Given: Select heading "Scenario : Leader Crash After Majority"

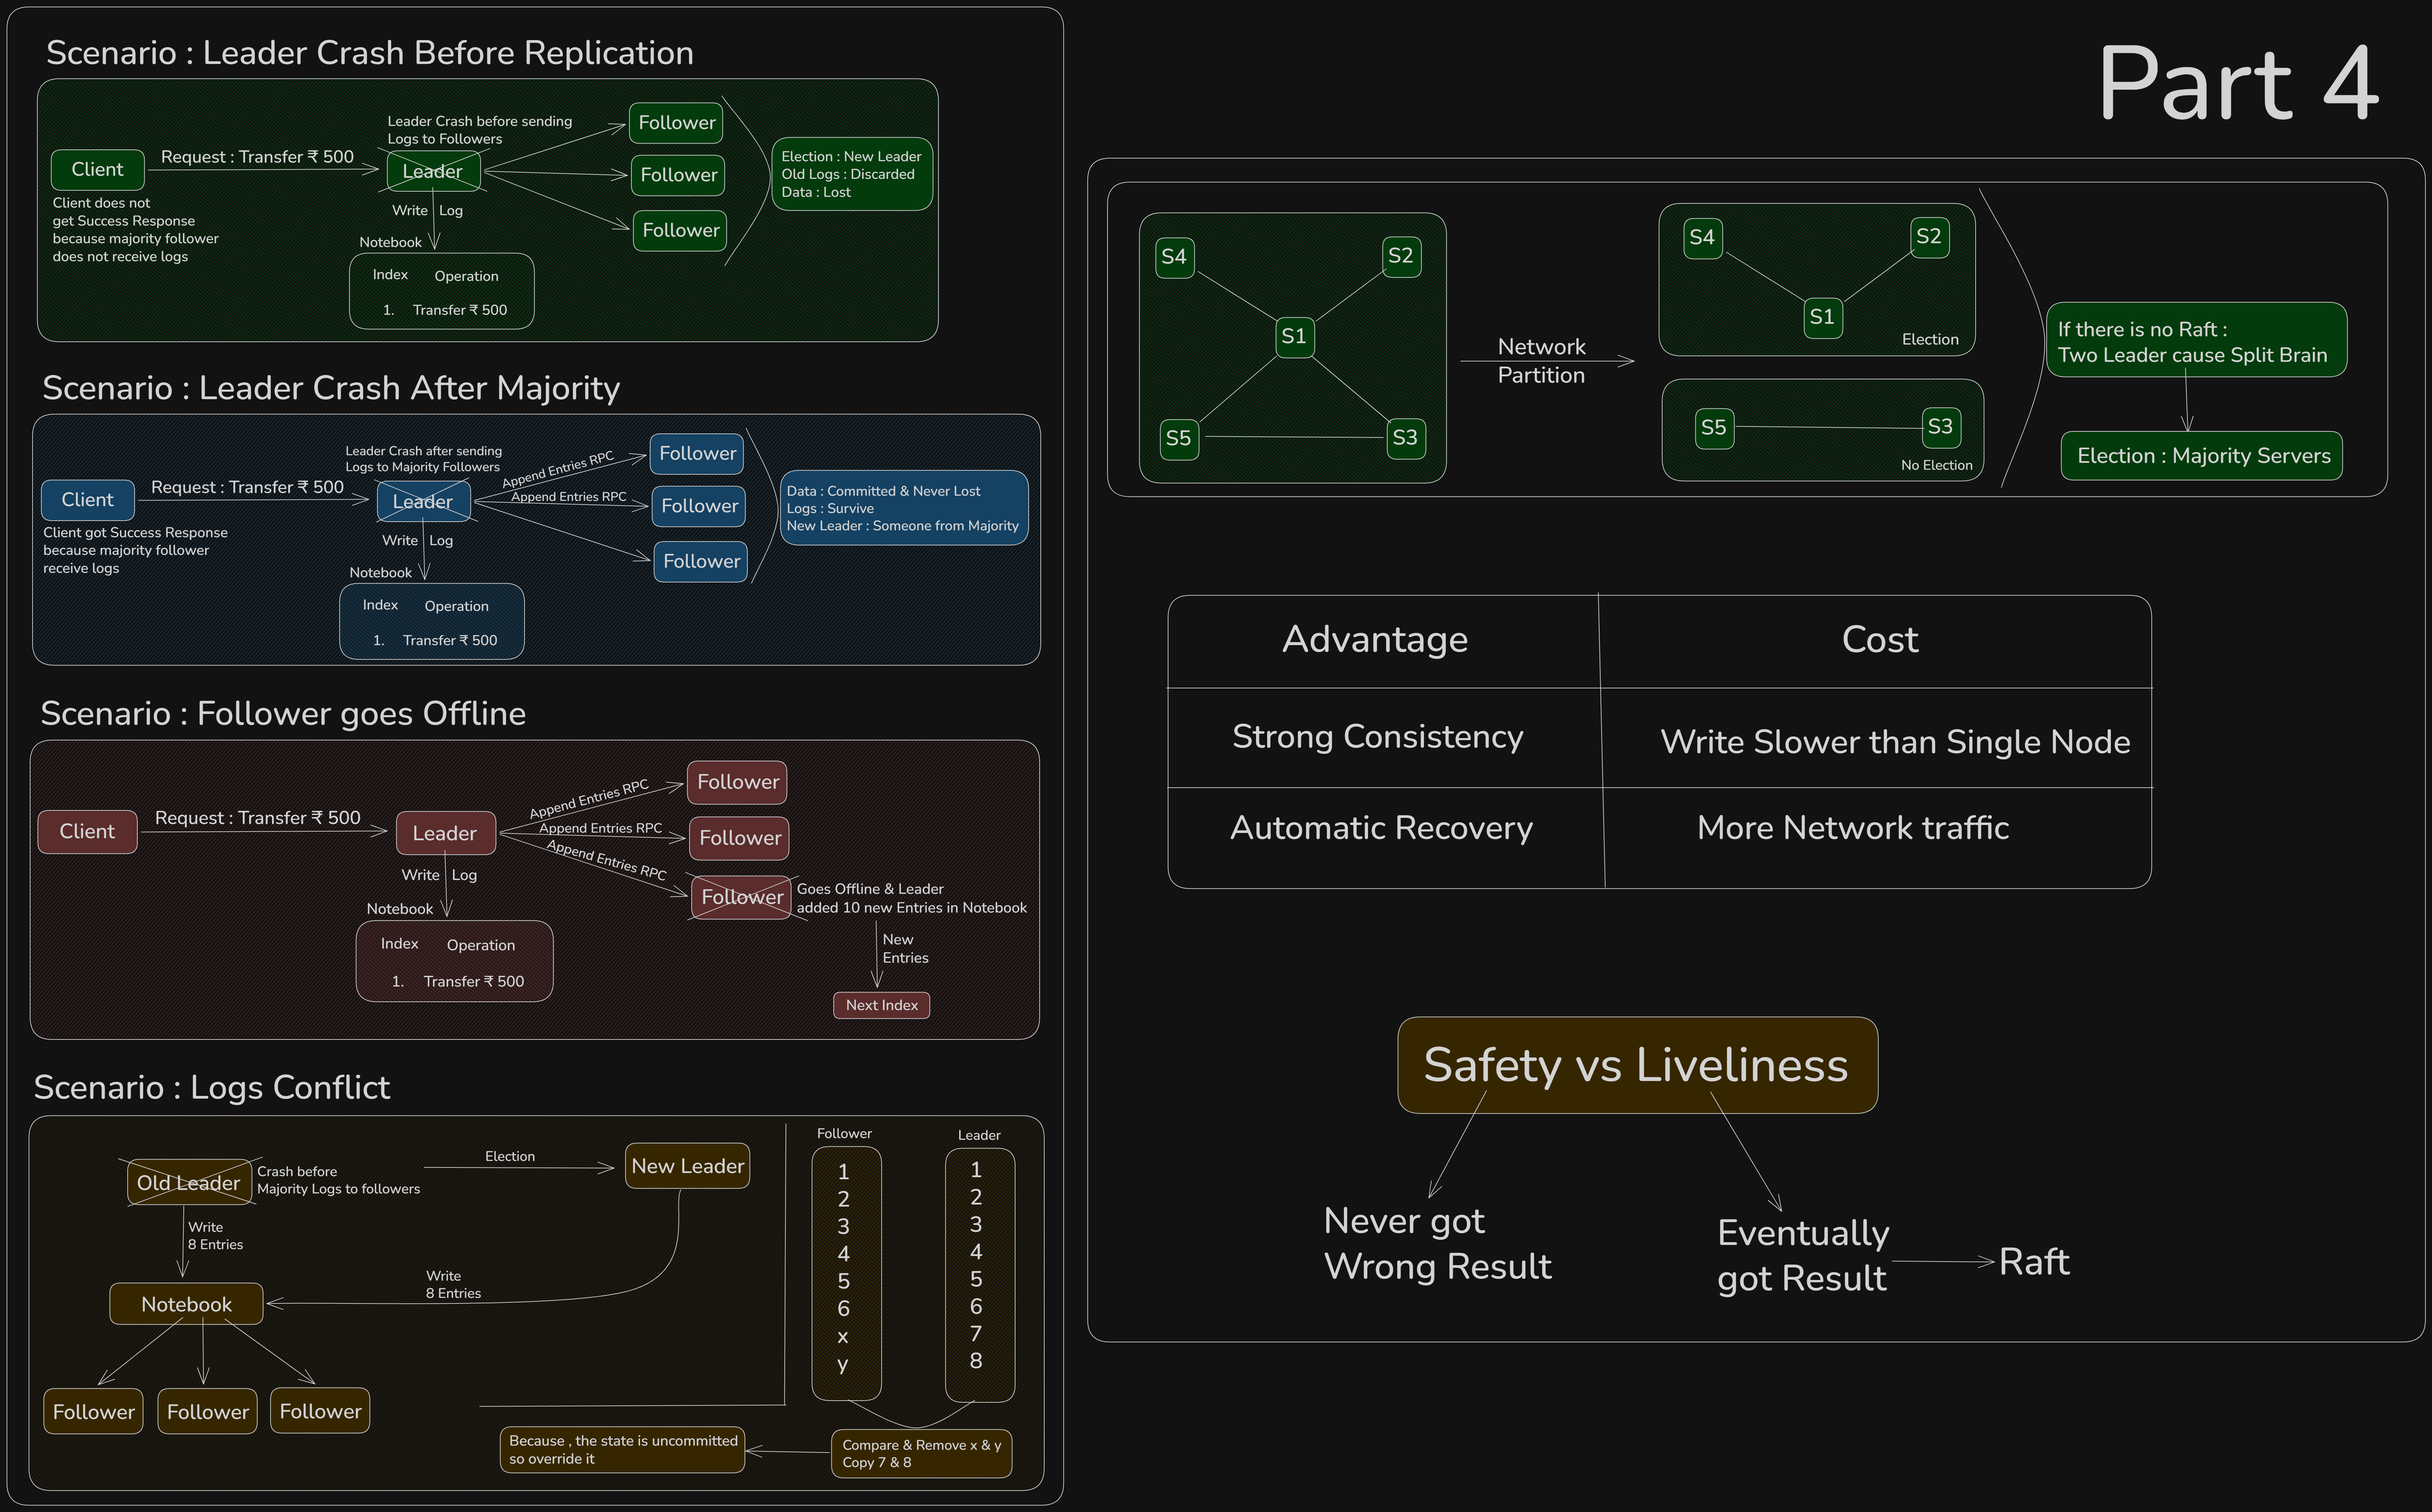Looking at the screenshot, I should tap(331, 388).
